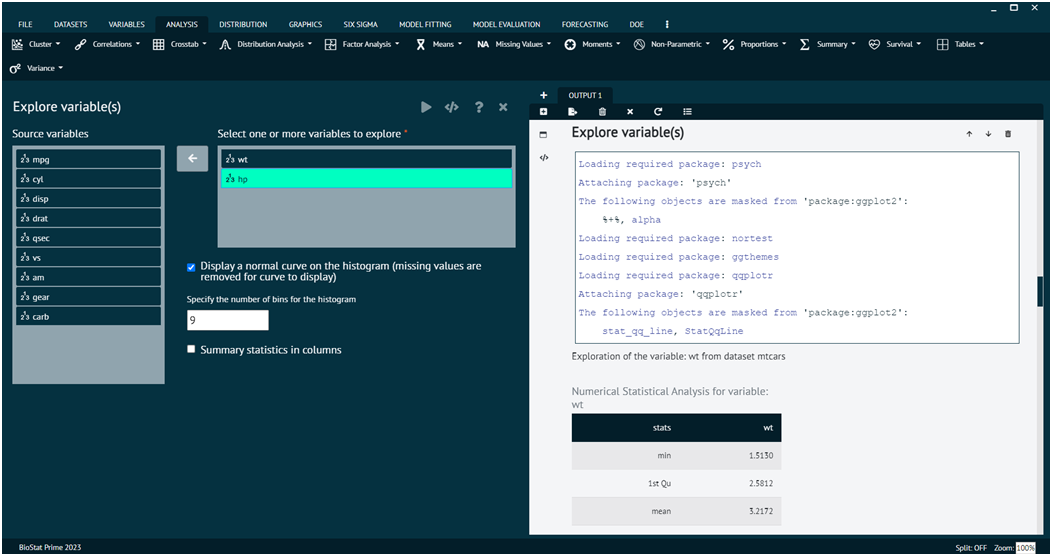Select mpg in Source variables
Screen dimensions: 1052x556
[89, 159]
